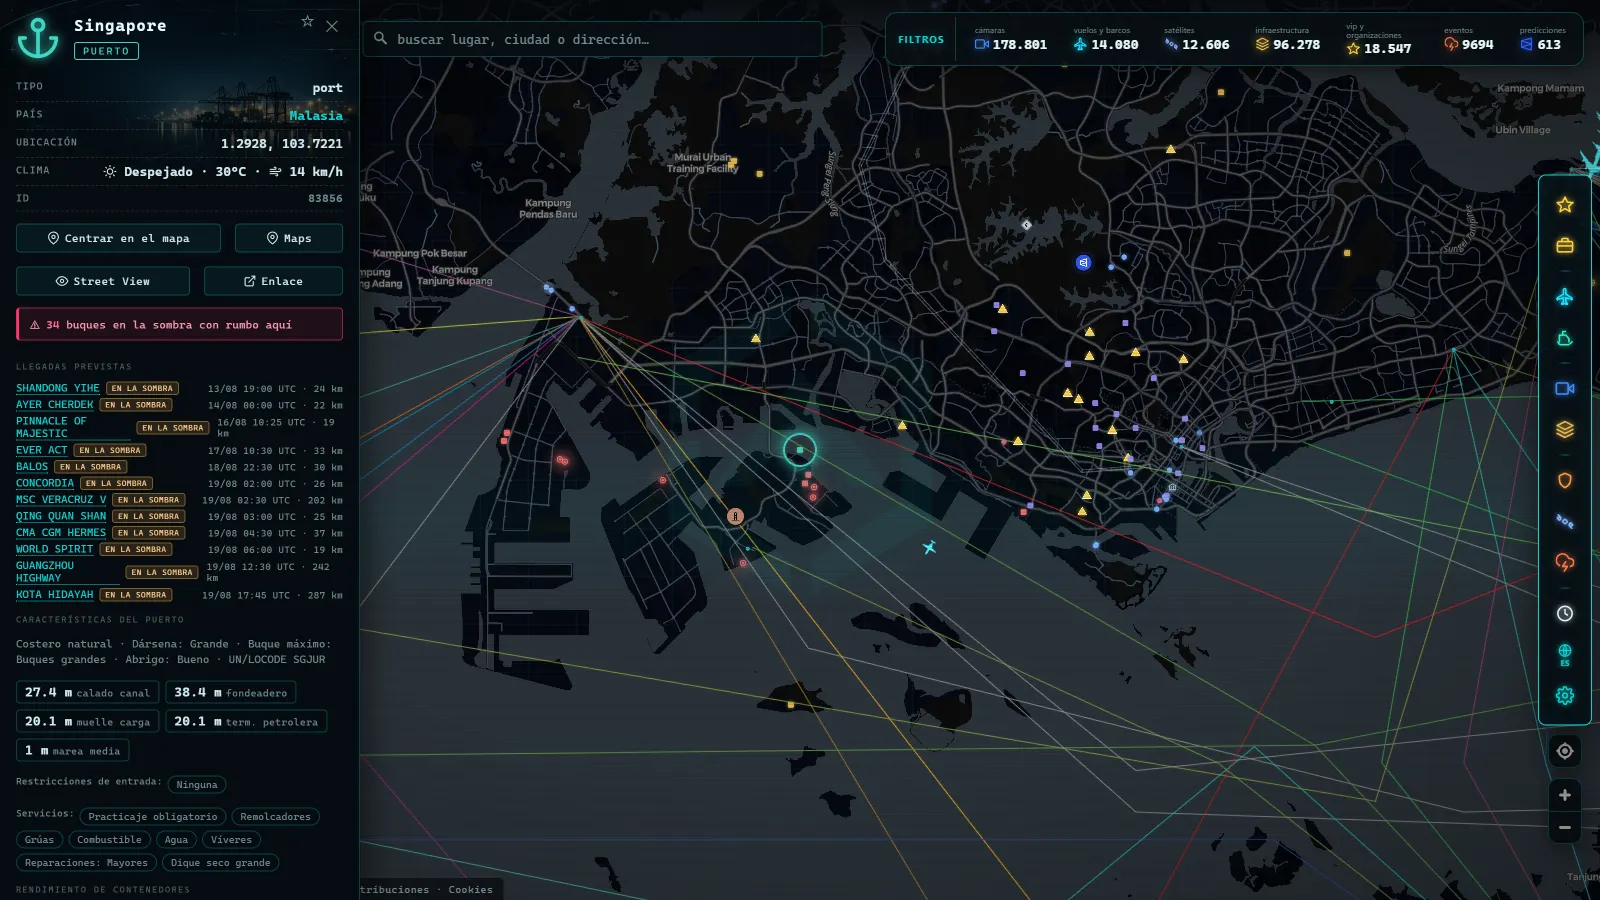Screen dimensions: 1600x900
Task: Select the satellite icon in right toolbar
Action: click(1565, 521)
